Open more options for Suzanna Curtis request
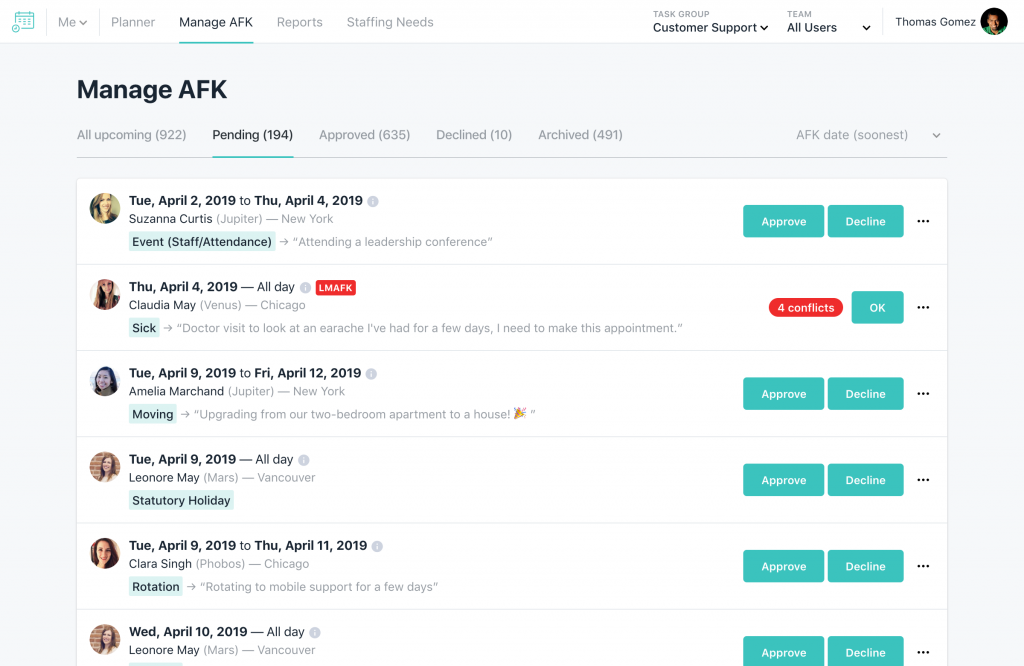 923,221
